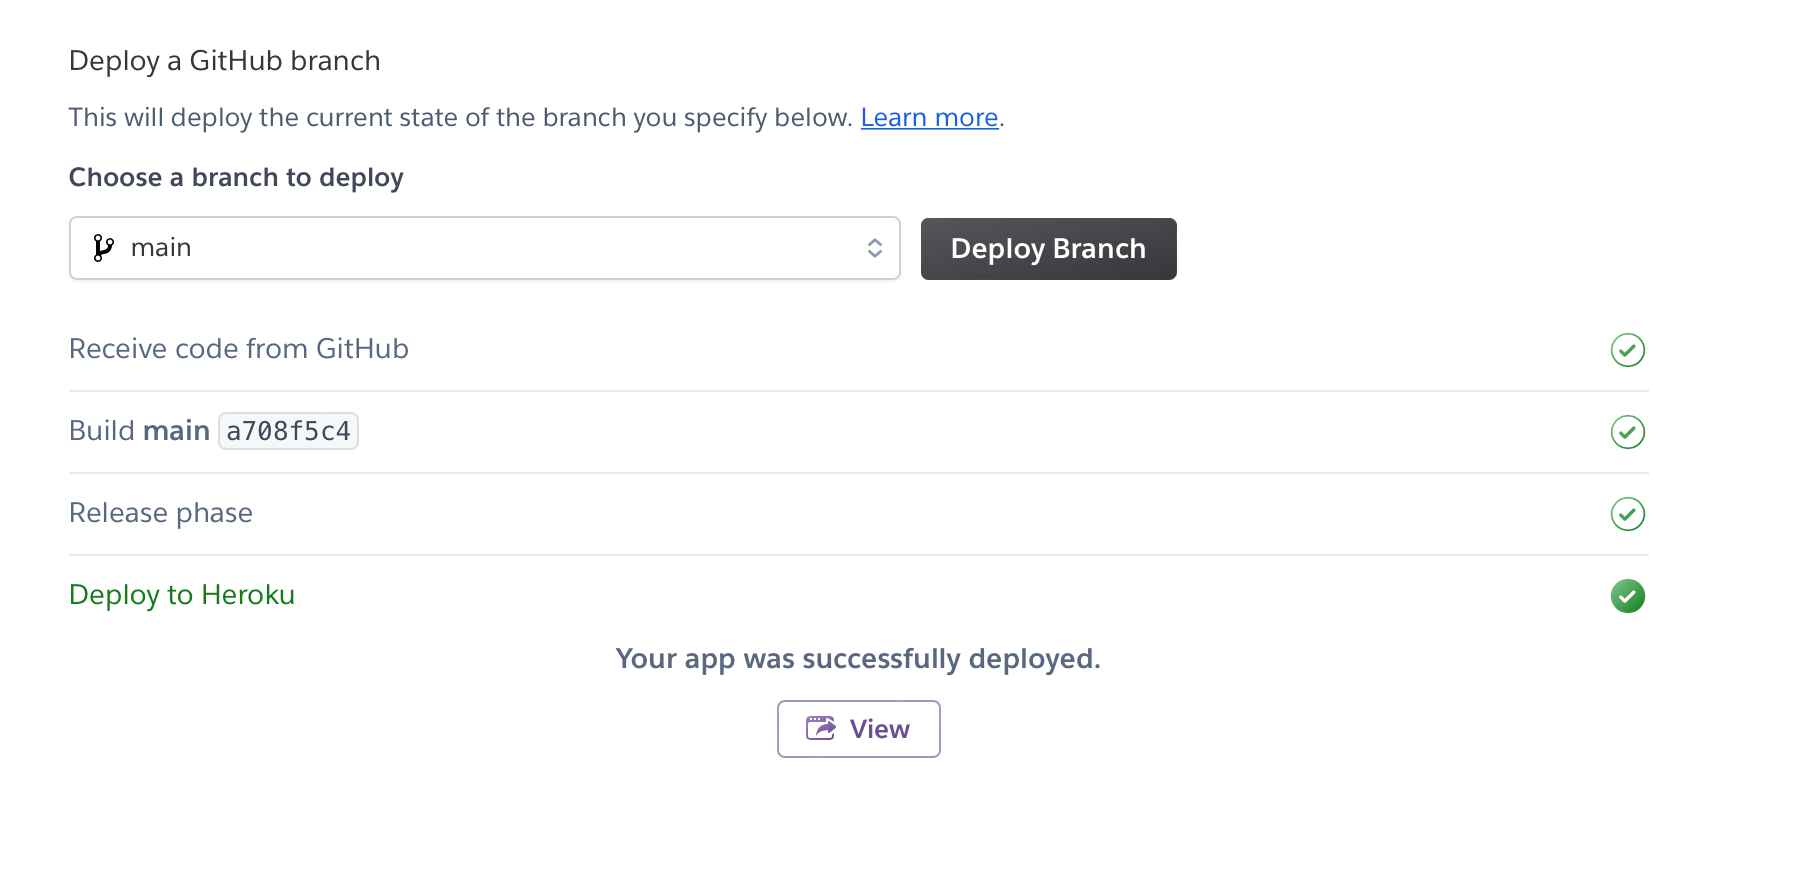The width and height of the screenshot is (1796, 870).
Task: Click the Receive code from GitHub step
Action: [x=239, y=349]
